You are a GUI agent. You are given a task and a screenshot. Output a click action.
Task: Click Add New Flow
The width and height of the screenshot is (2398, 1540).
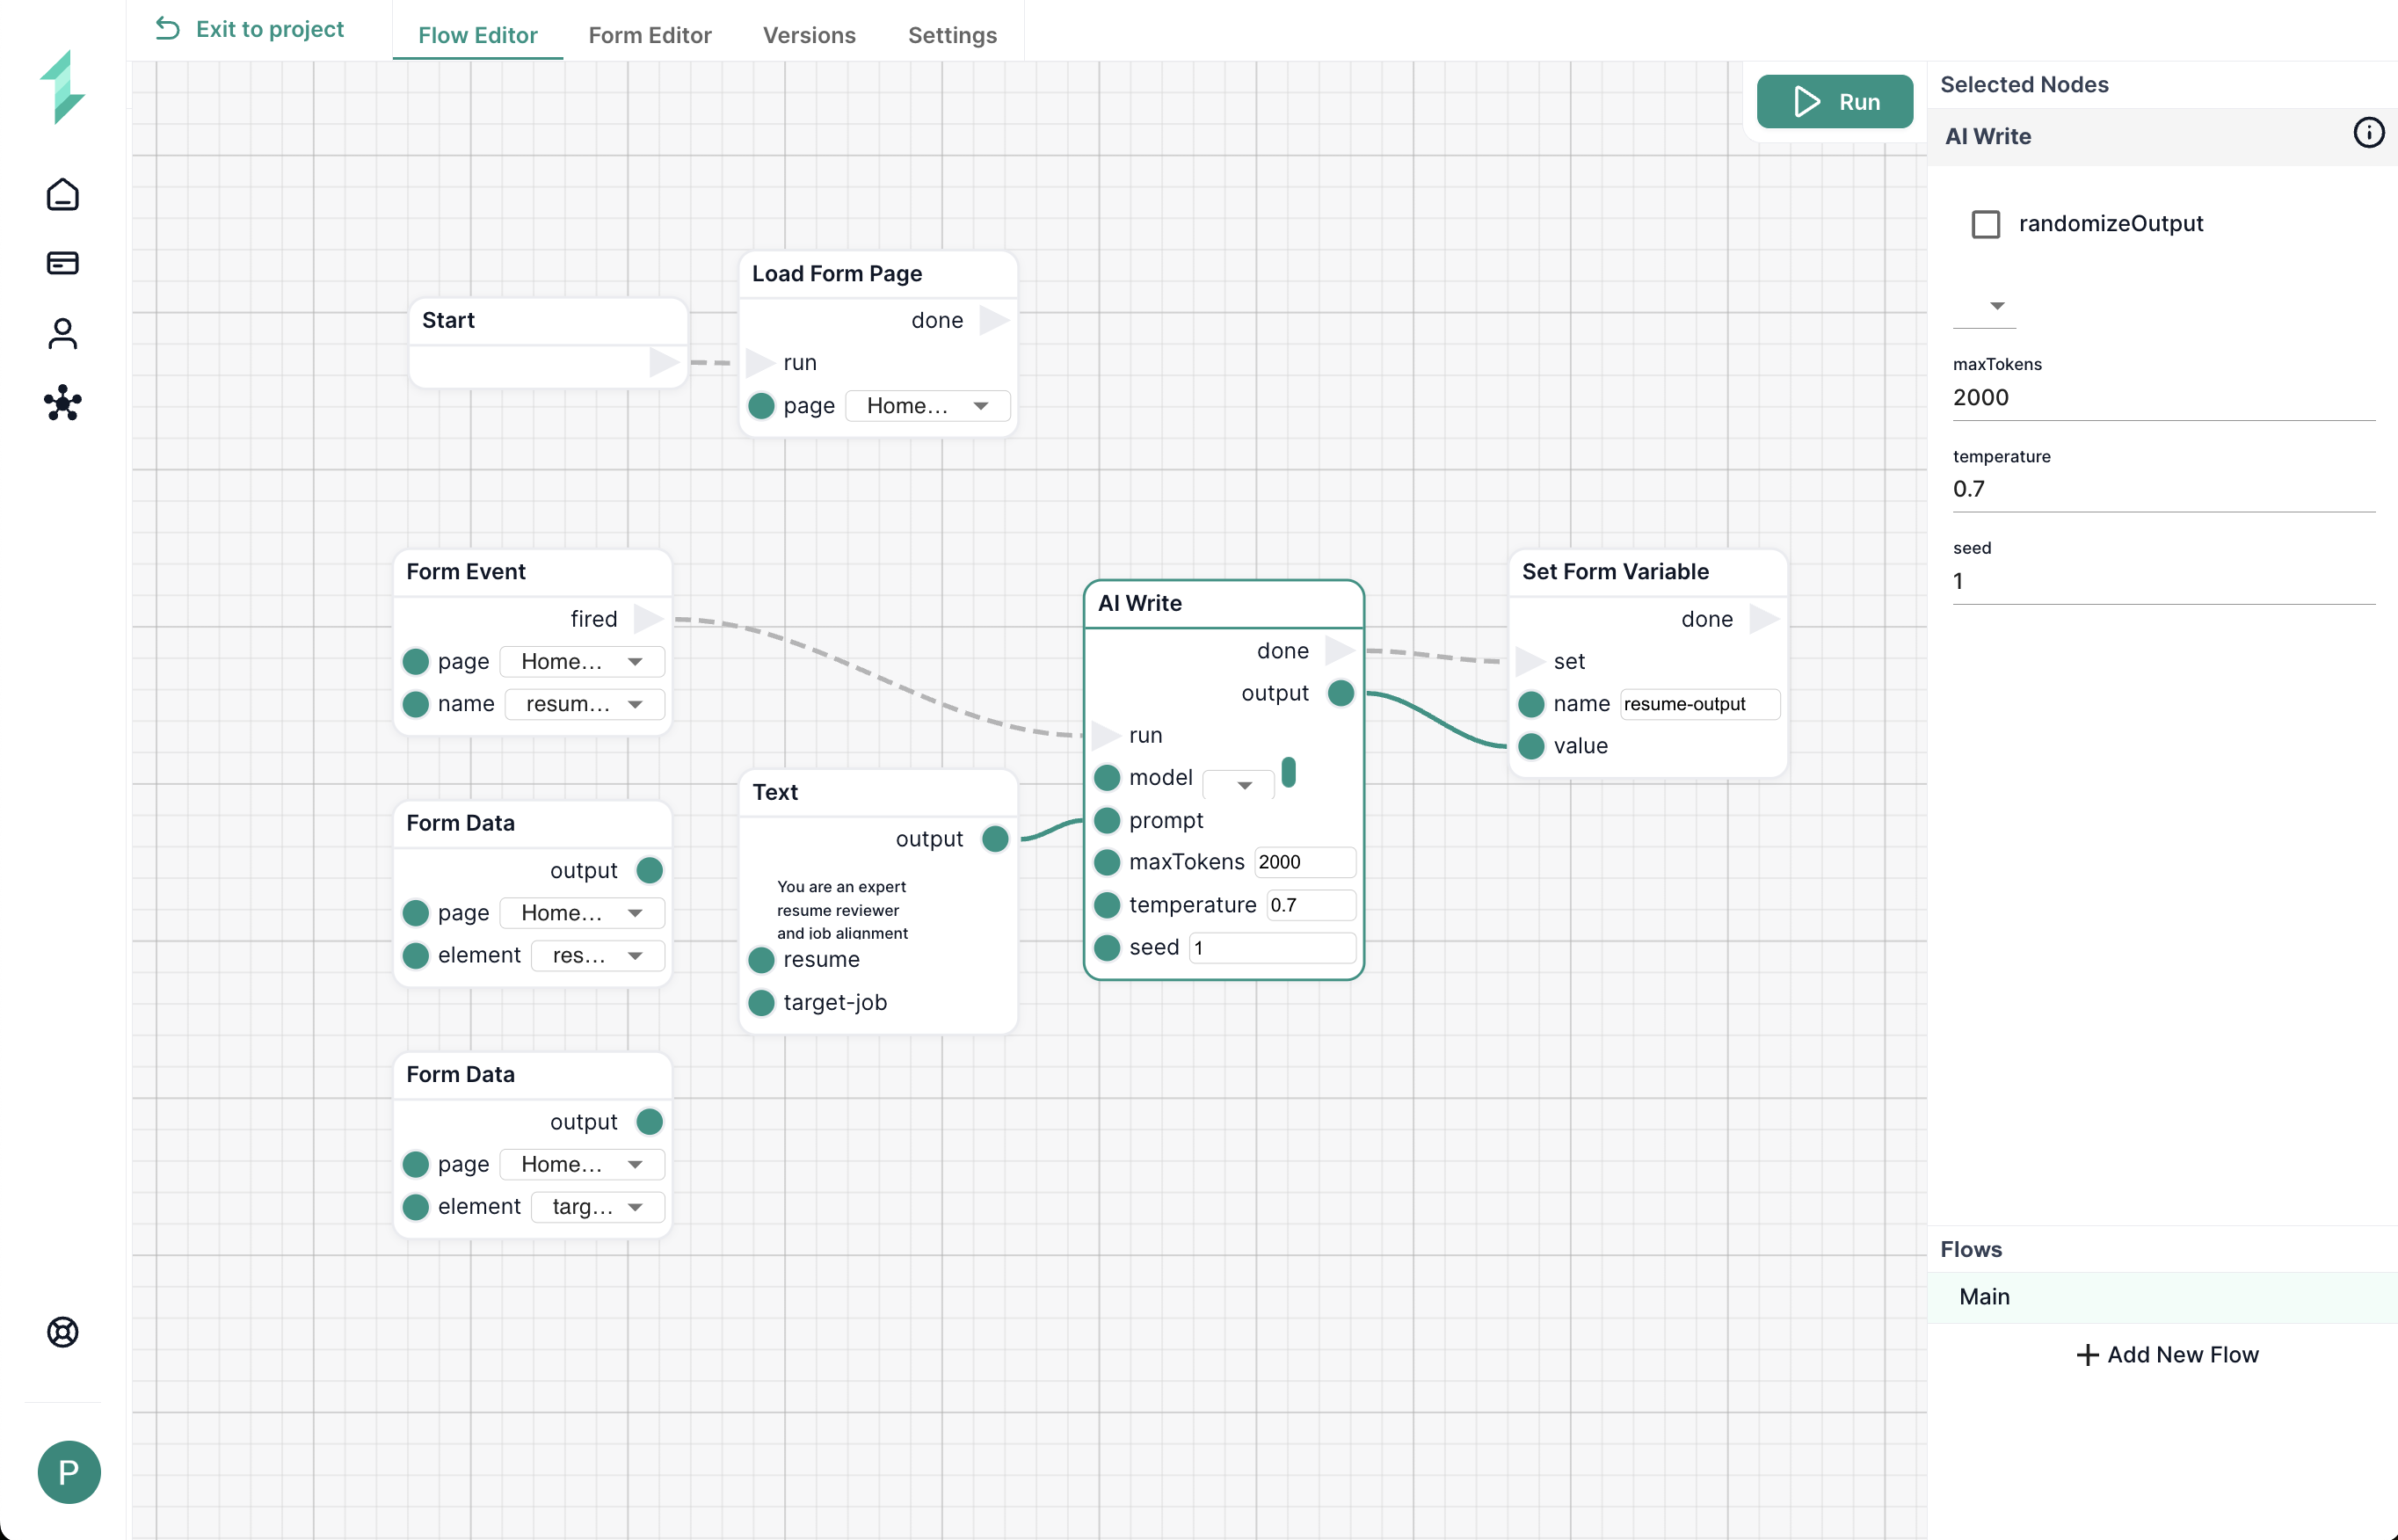tap(2167, 1355)
